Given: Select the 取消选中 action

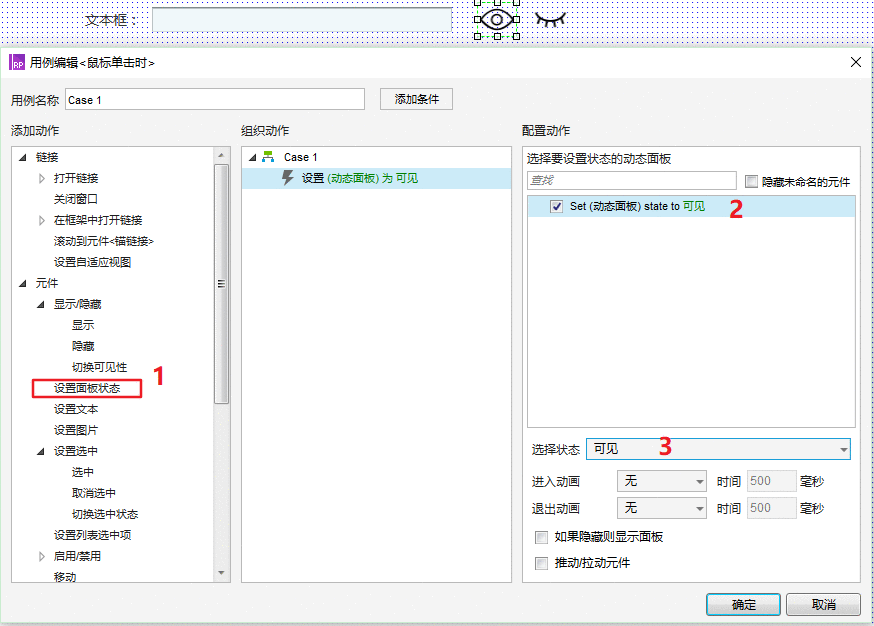Looking at the screenshot, I should [x=94, y=493].
